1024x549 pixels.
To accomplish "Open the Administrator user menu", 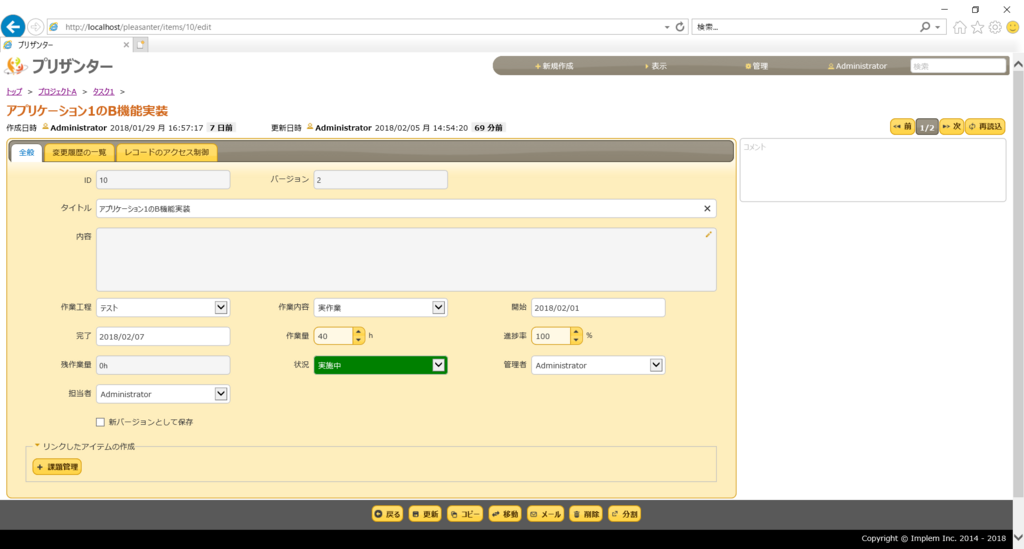I will coord(857,66).
